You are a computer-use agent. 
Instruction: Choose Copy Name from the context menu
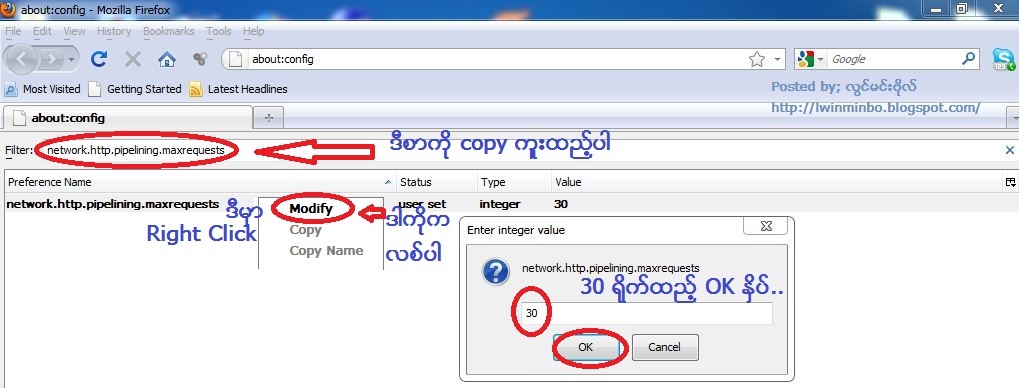coord(326,251)
